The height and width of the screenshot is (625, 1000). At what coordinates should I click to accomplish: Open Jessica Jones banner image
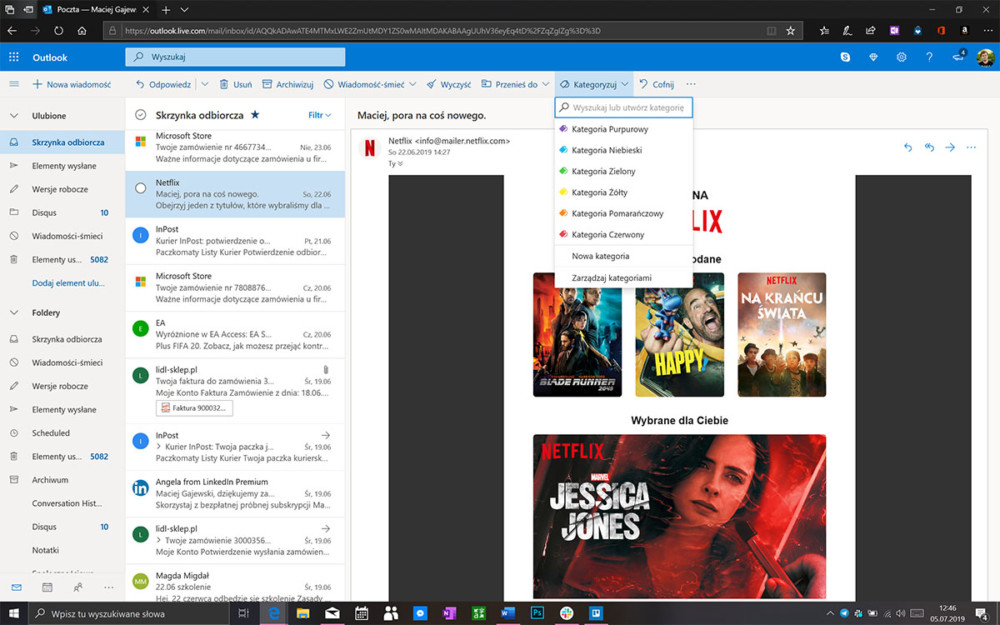tap(679, 517)
